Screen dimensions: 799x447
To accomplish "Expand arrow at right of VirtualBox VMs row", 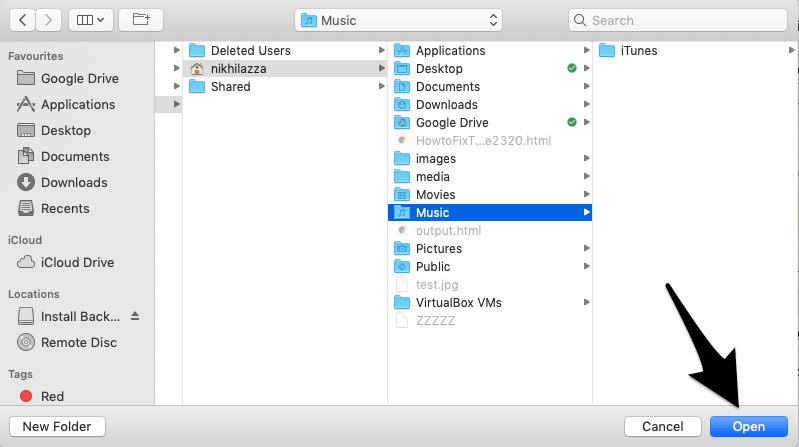I will click(587, 302).
